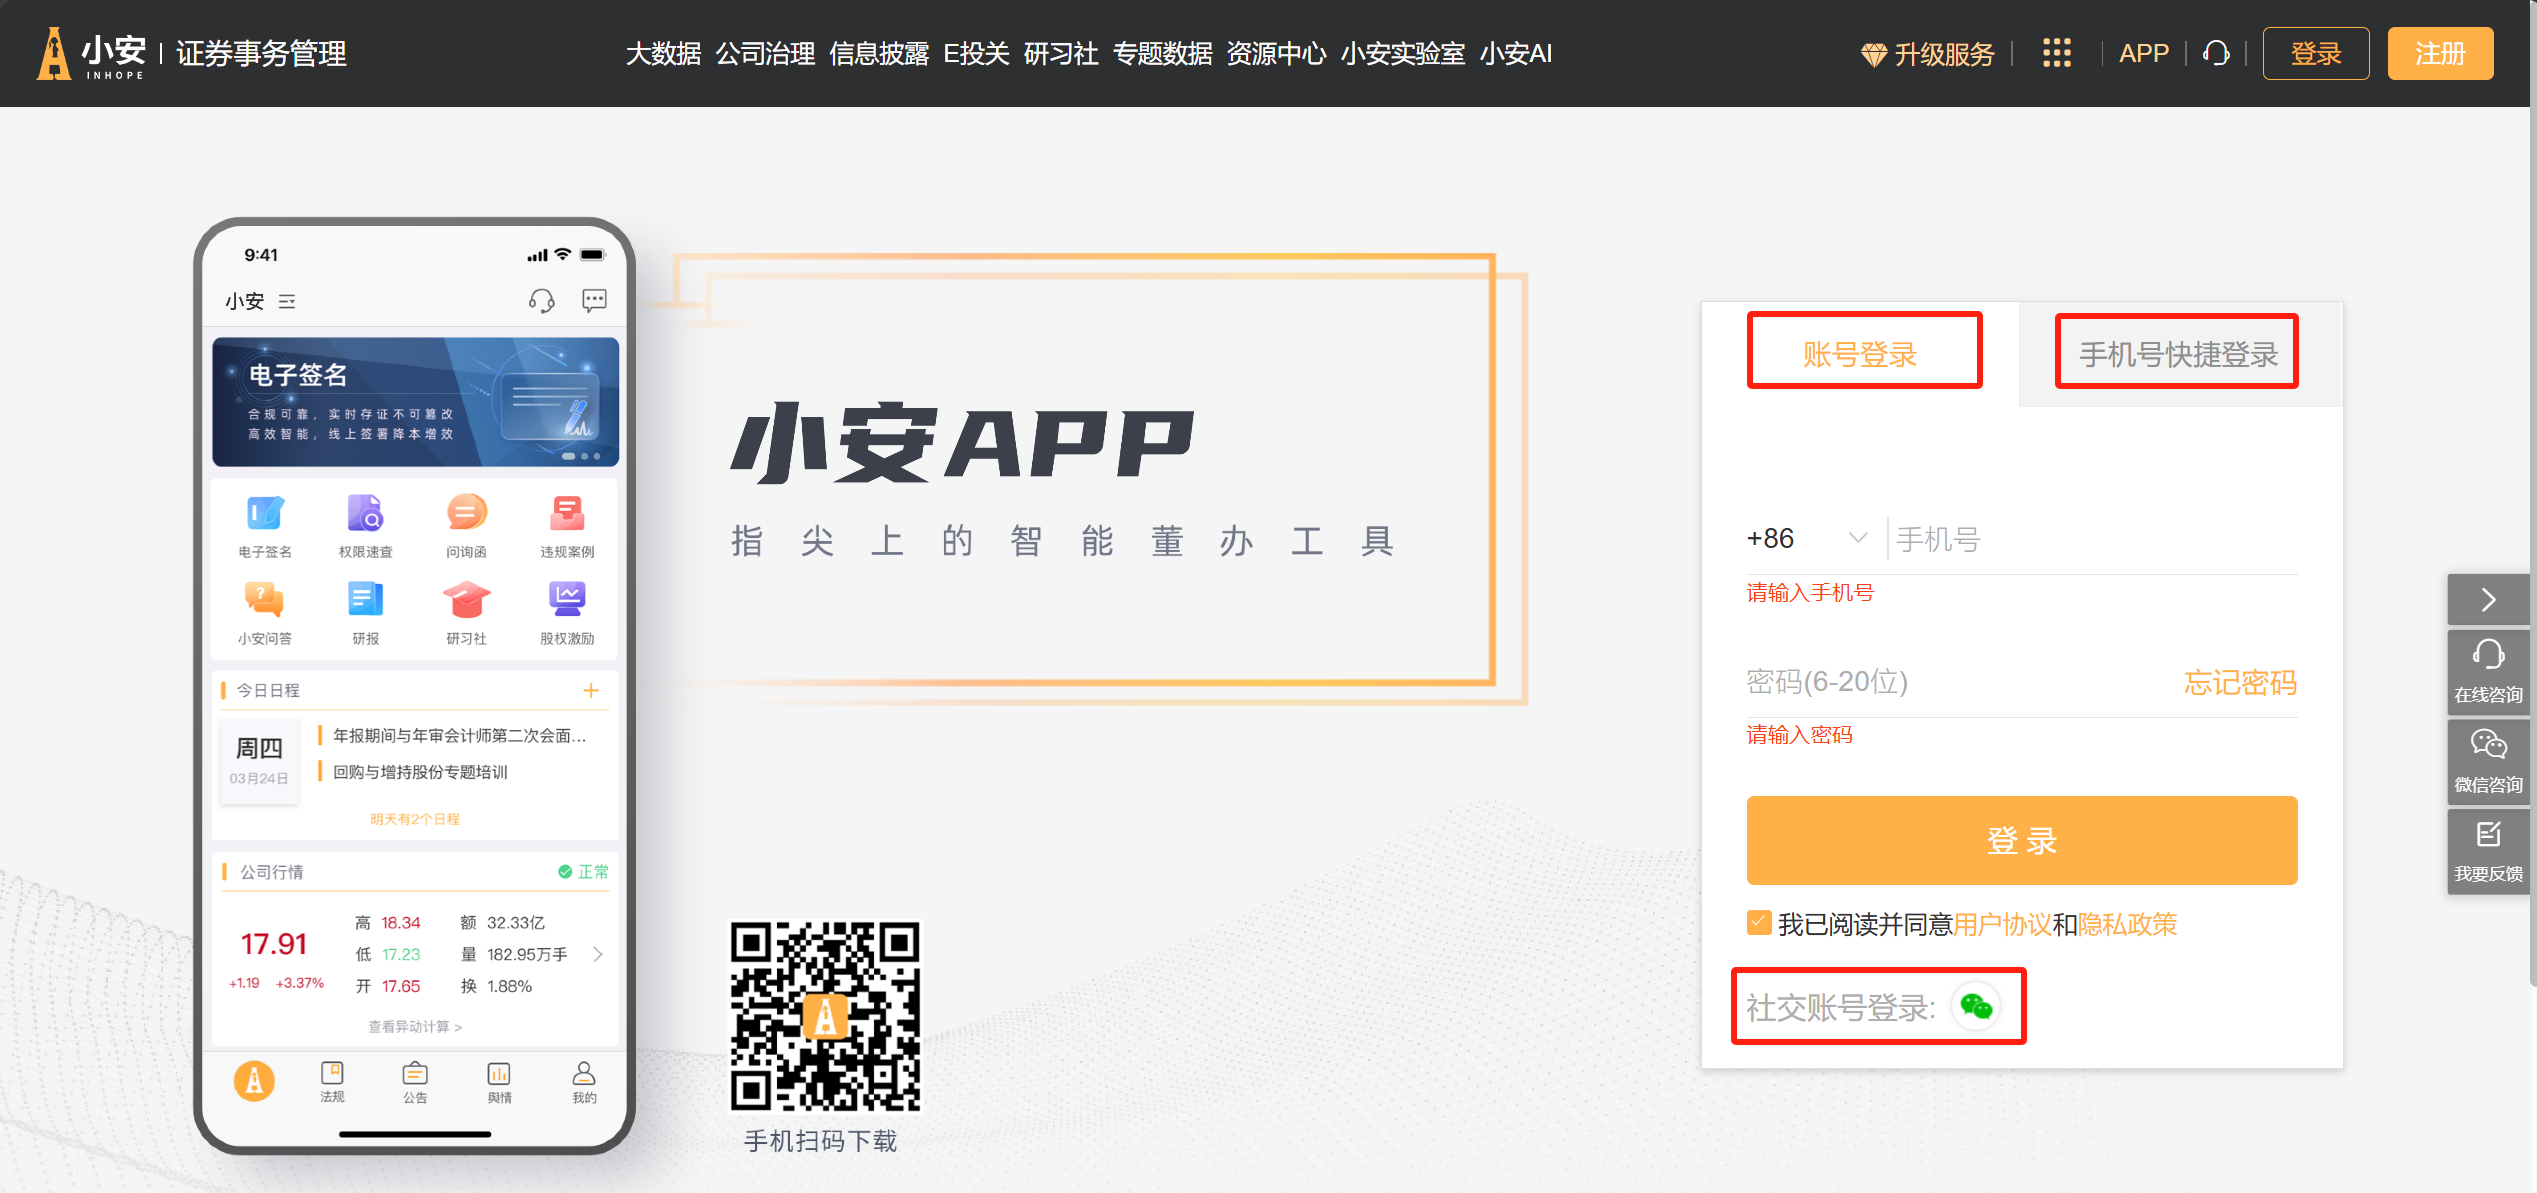Click the 我的 tab icon in the phone
Image resolution: width=2537 pixels, height=1193 pixels.
point(584,1073)
